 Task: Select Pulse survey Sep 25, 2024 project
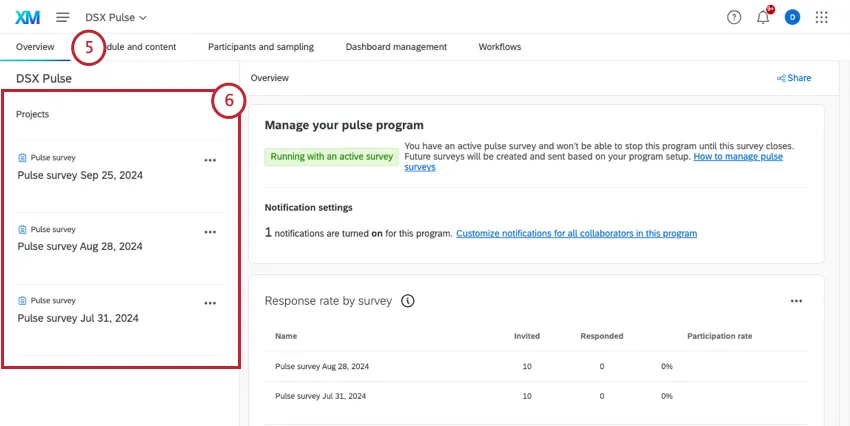(x=79, y=174)
